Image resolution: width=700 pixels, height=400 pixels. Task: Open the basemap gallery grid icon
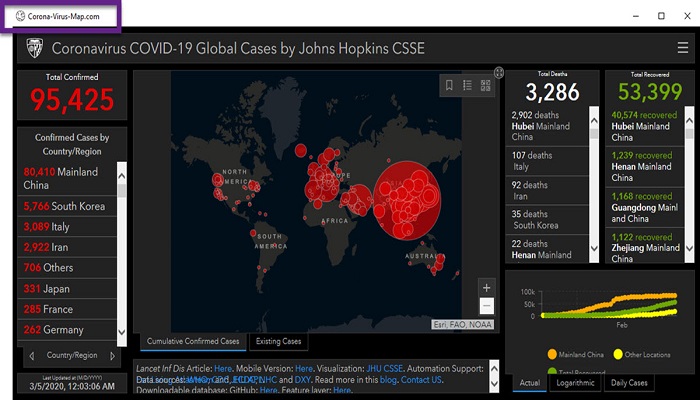pos(484,85)
